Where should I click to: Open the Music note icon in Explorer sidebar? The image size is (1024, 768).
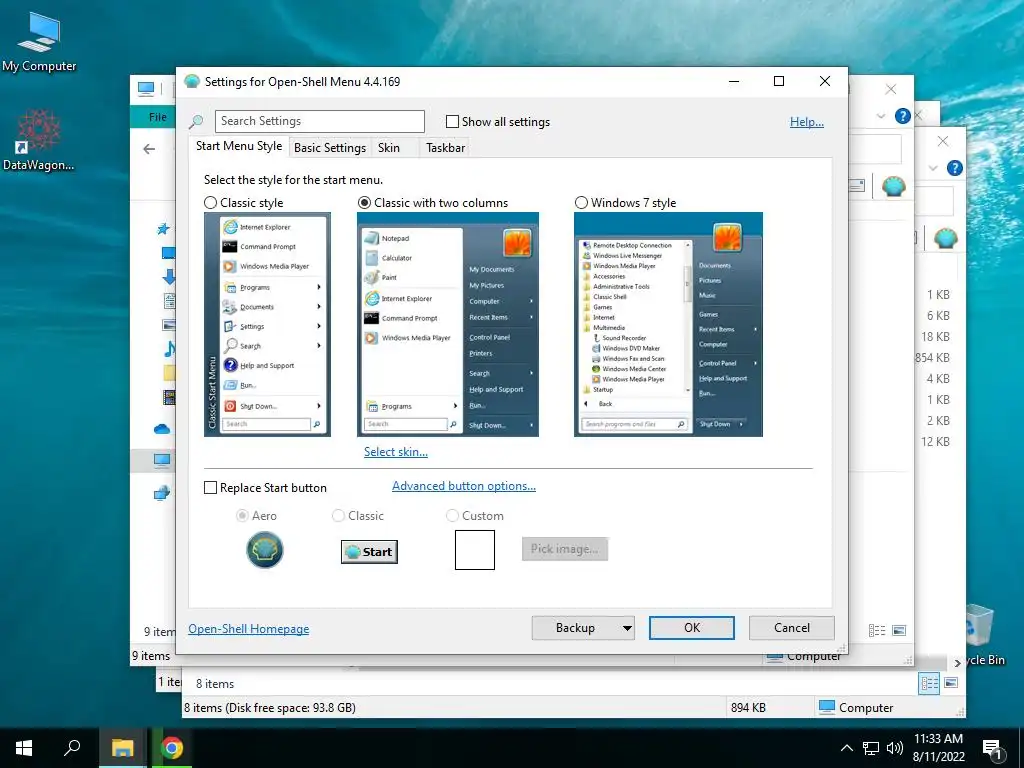[169, 348]
